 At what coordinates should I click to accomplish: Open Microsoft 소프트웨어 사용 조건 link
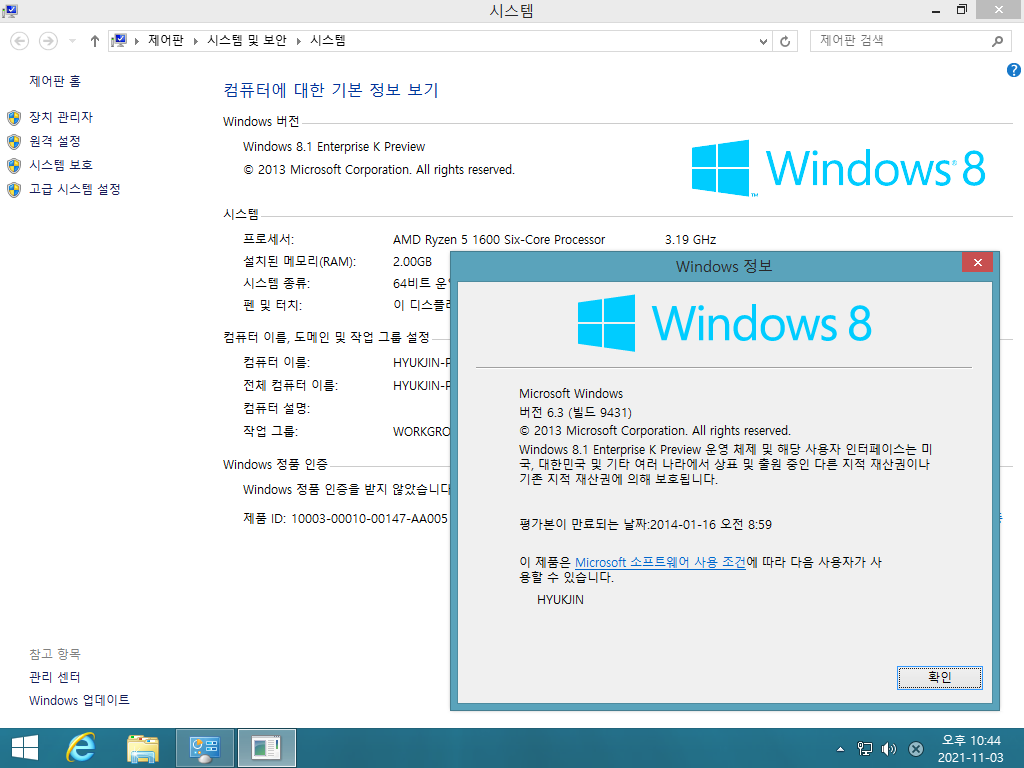tap(660, 562)
